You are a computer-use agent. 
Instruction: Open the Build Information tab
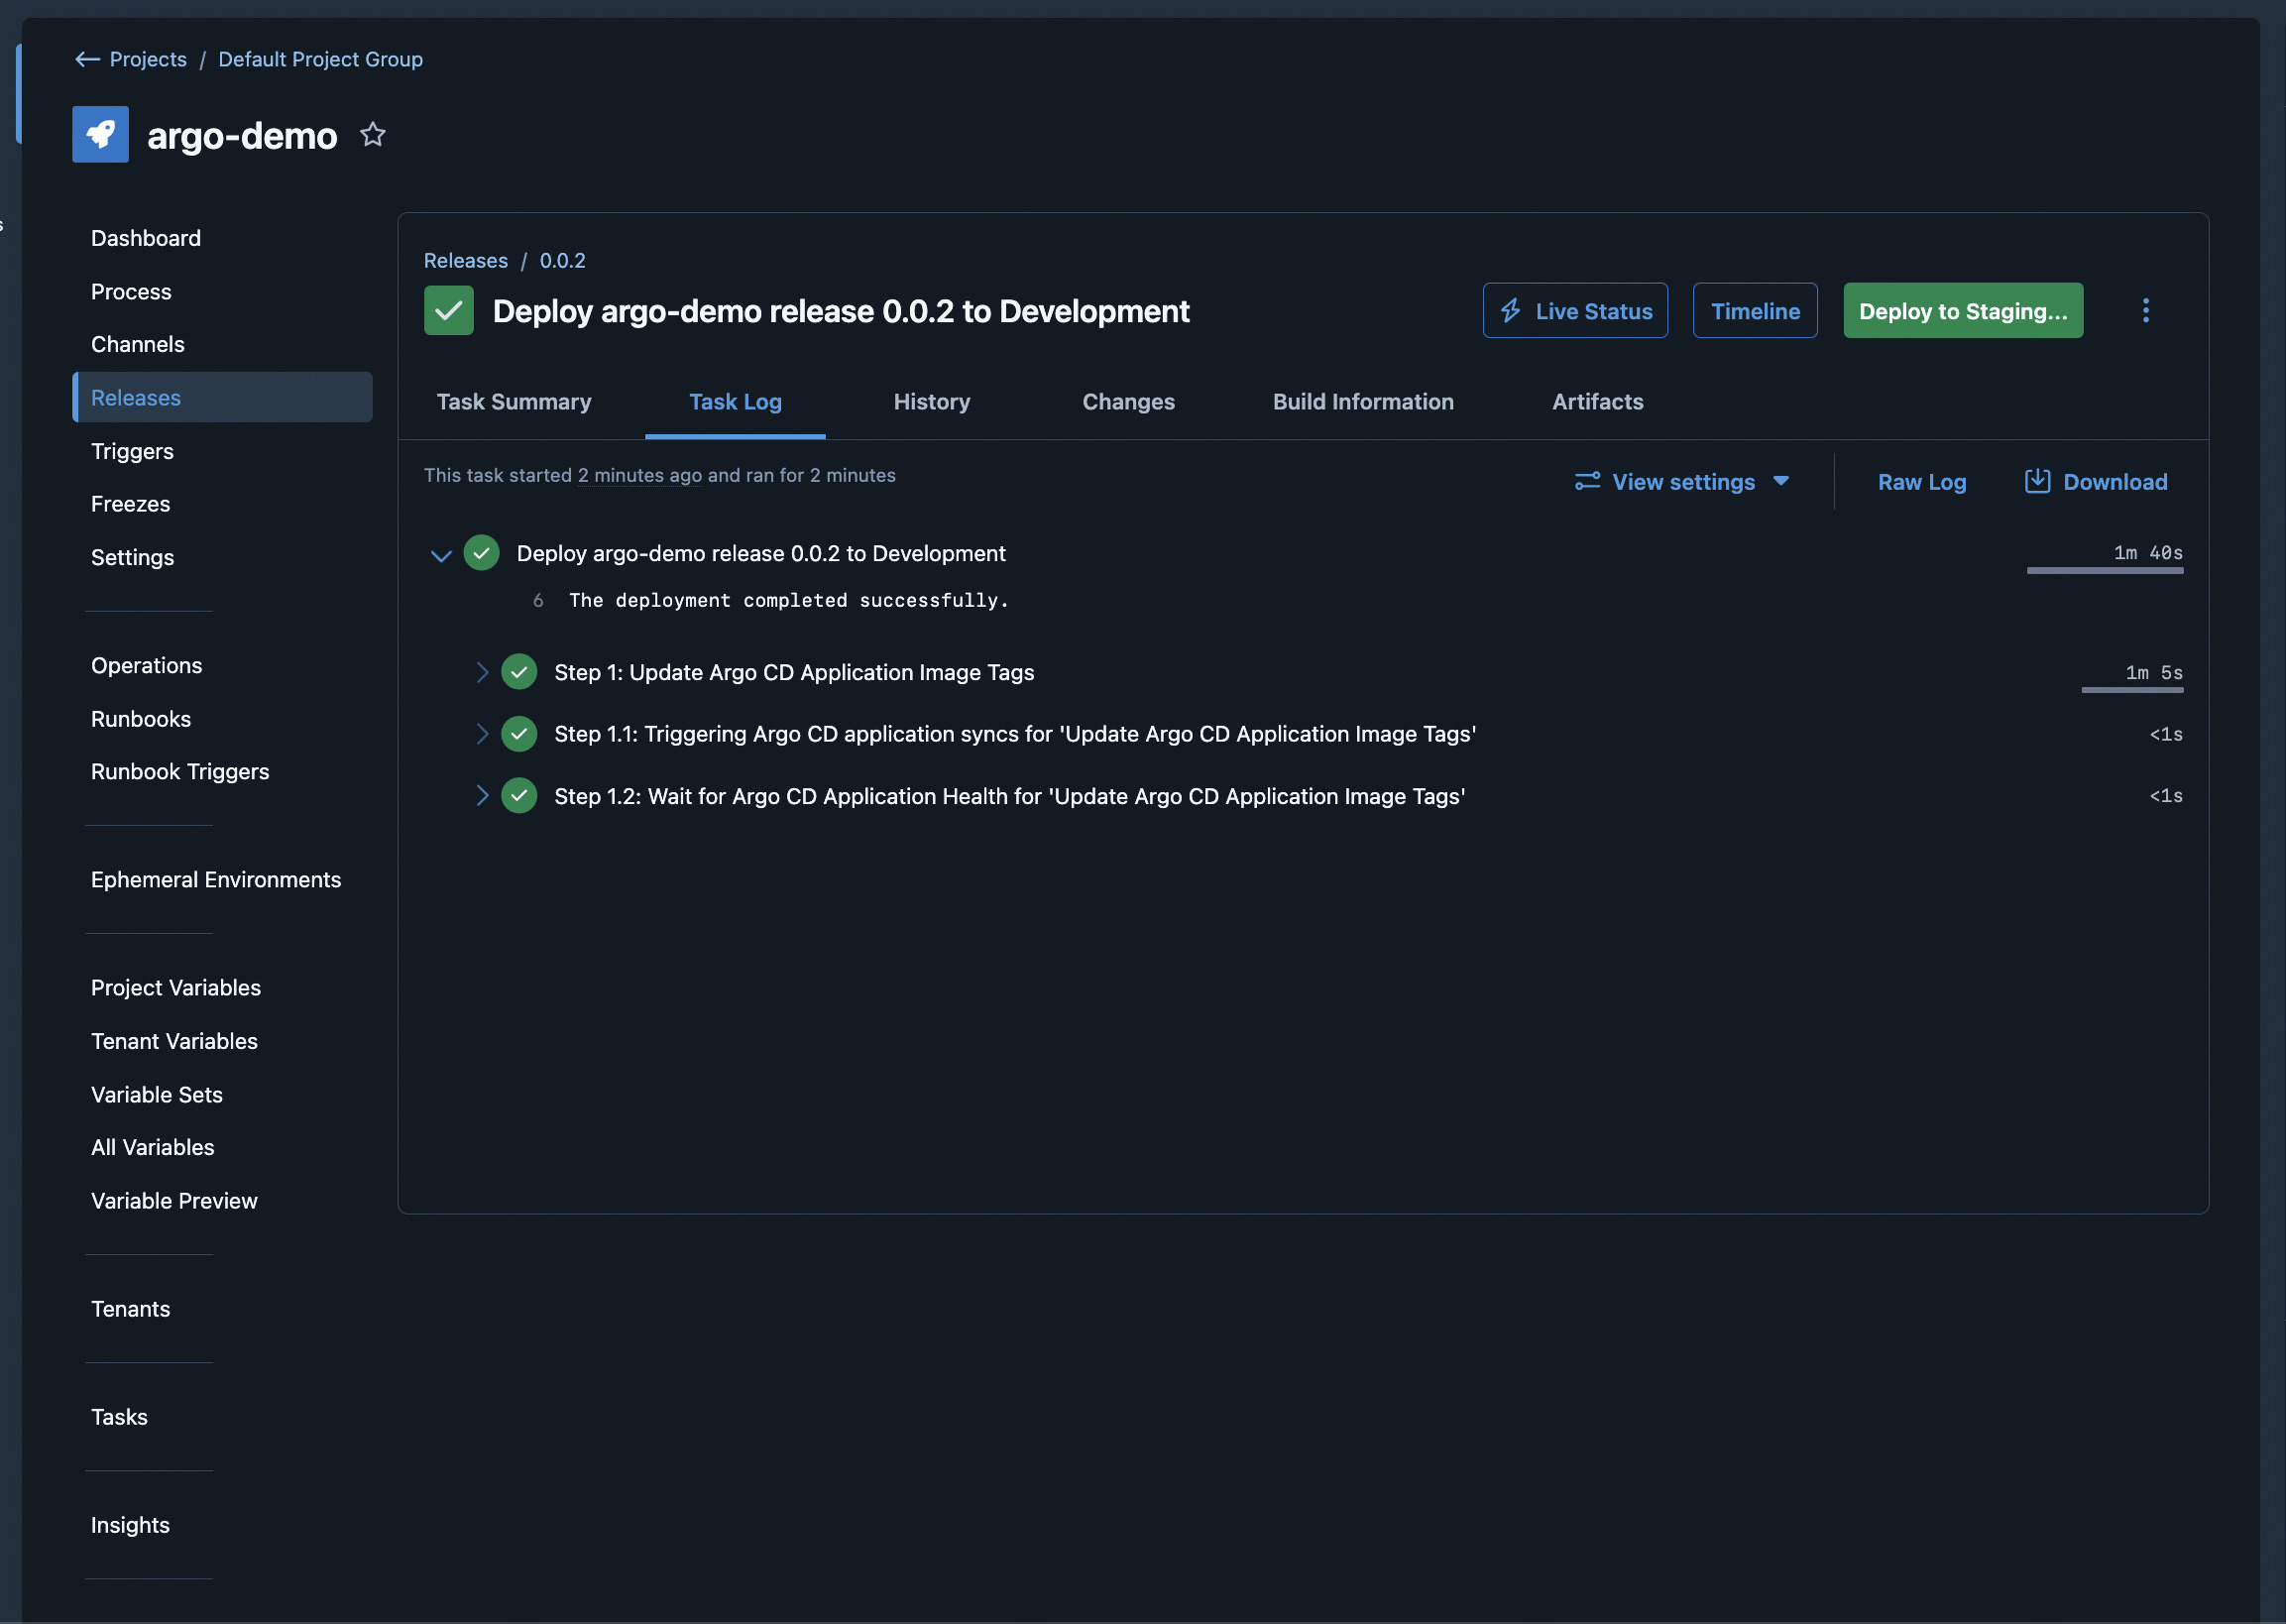point(1363,402)
